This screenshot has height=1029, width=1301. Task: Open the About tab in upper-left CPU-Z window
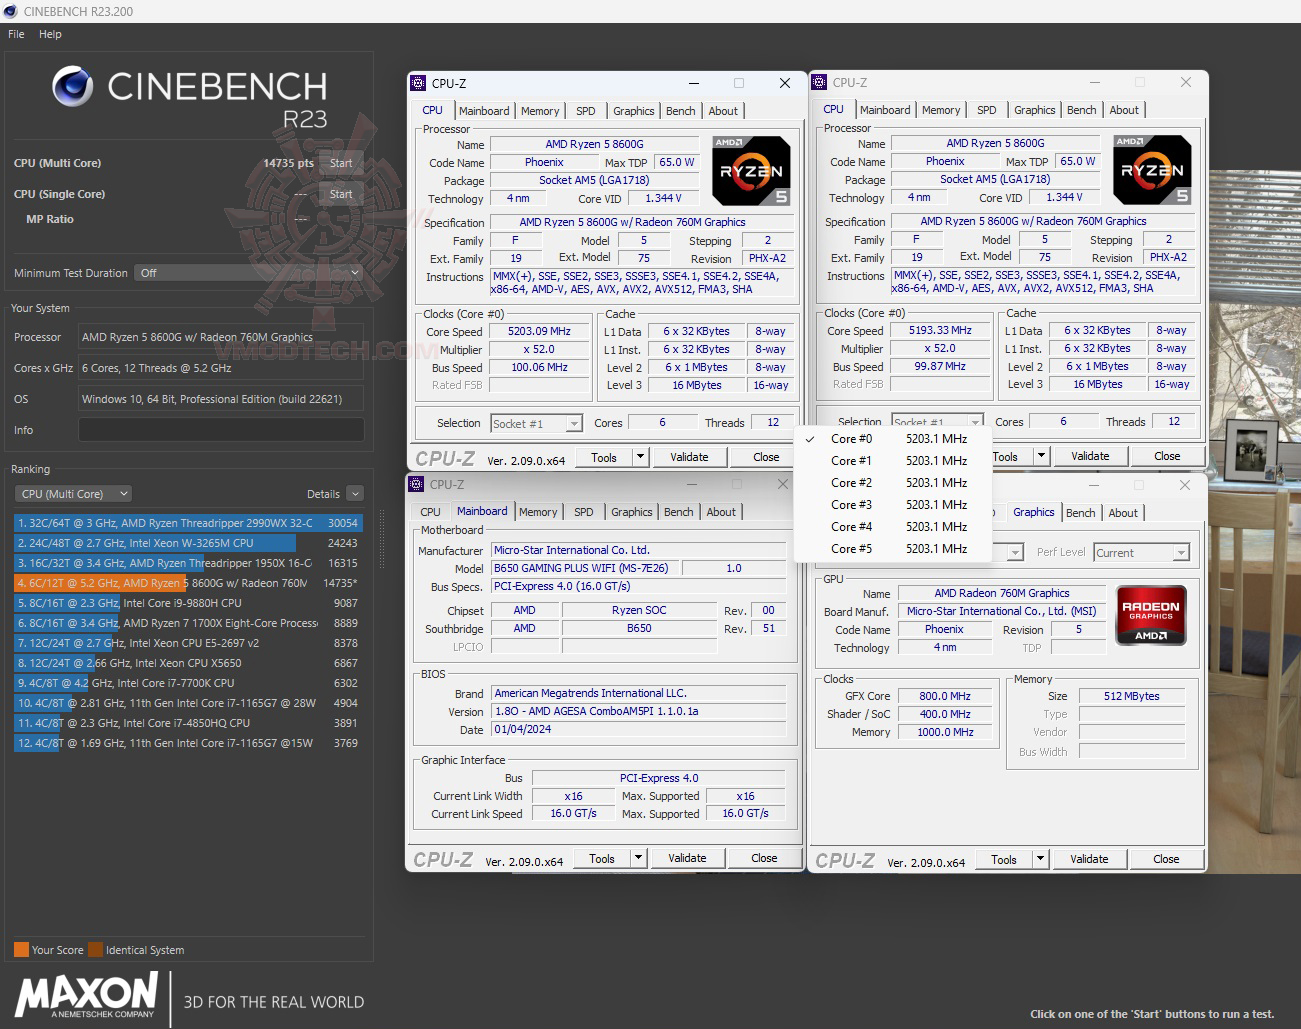(x=723, y=111)
